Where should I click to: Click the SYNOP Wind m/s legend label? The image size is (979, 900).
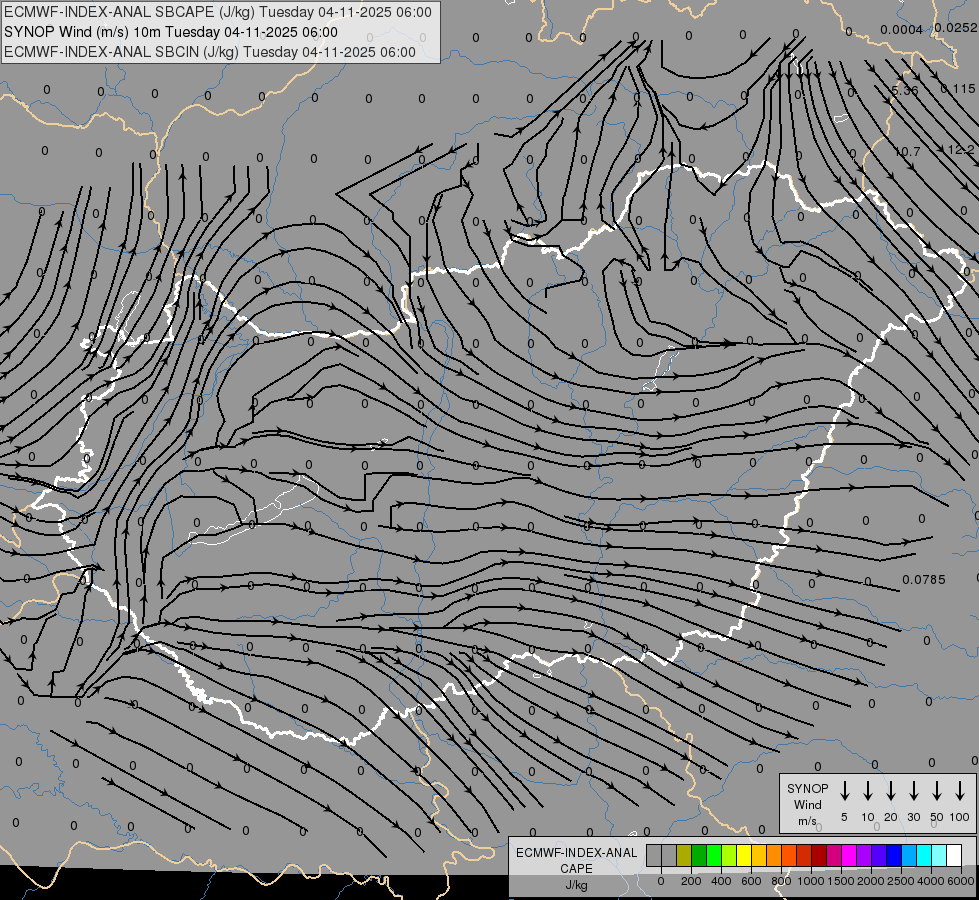pyautogui.click(x=807, y=804)
